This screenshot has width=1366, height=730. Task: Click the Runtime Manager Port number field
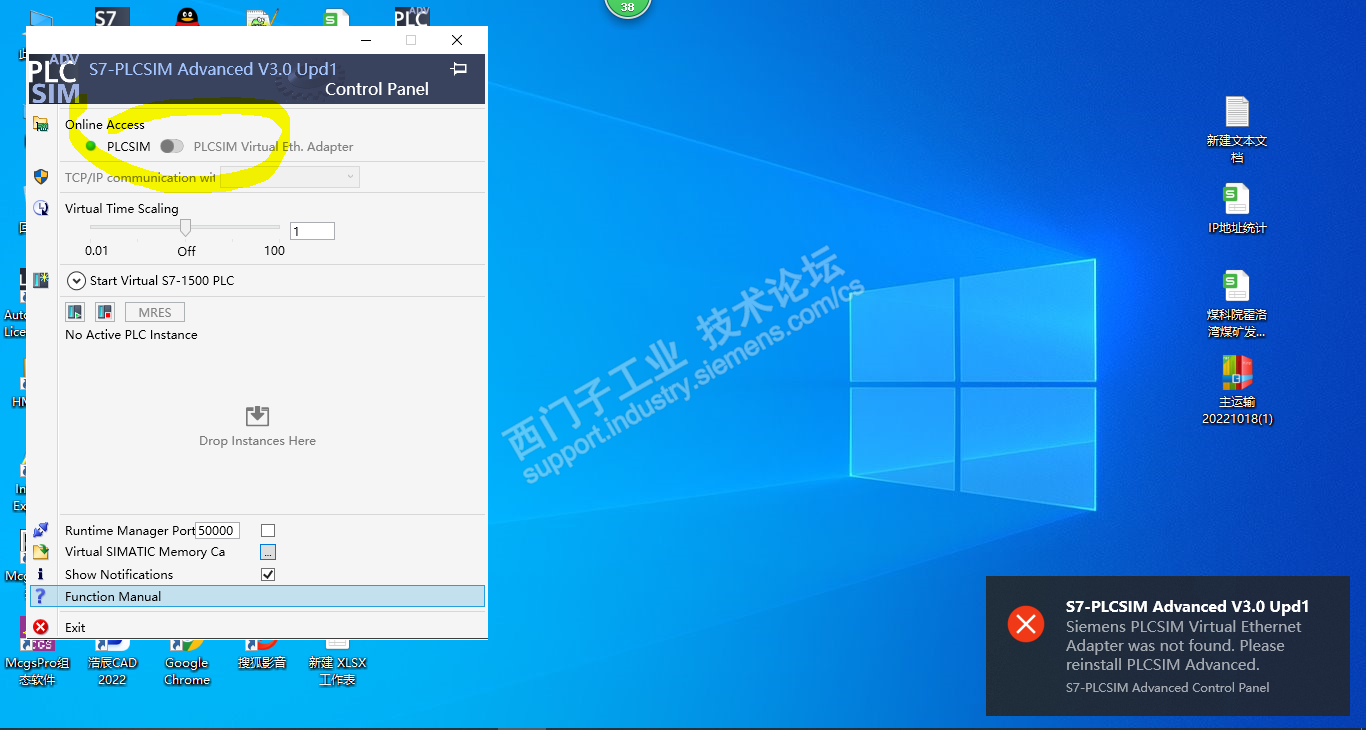point(216,531)
